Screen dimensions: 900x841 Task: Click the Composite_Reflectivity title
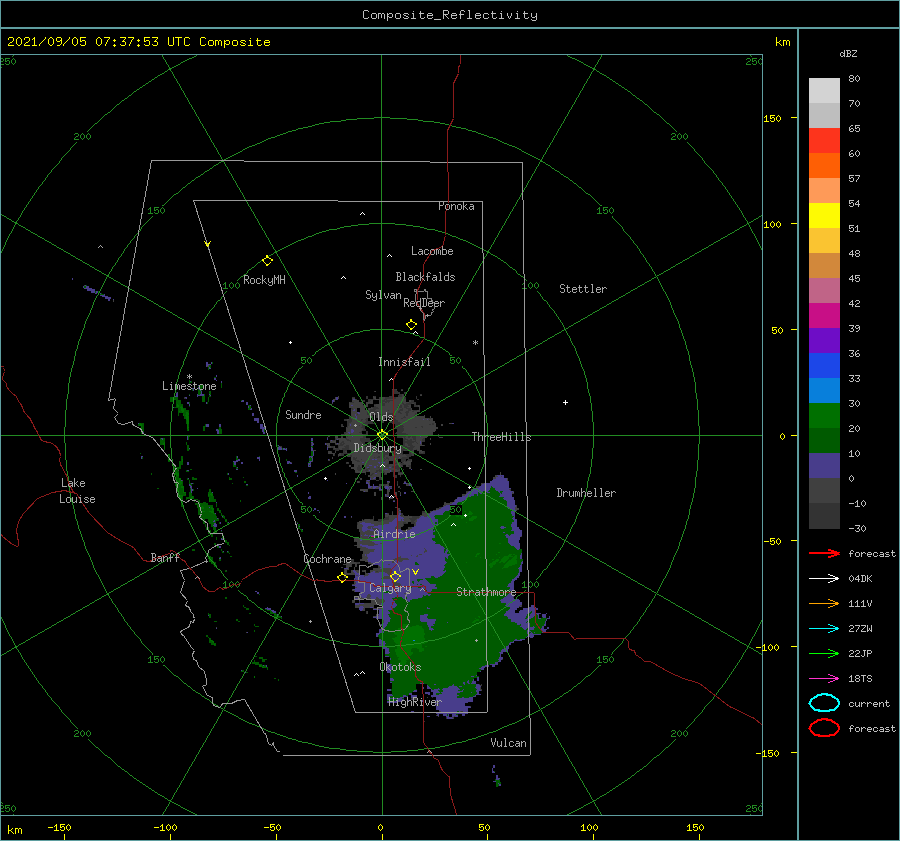[449, 15]
